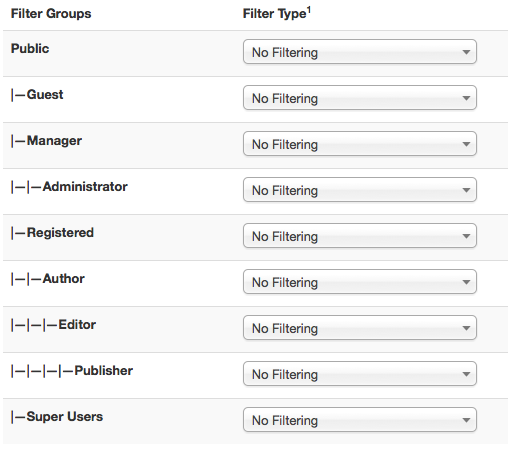Open the Administrator filter type dropdown
Screen dimensions: 508x452
coord(360,190)
